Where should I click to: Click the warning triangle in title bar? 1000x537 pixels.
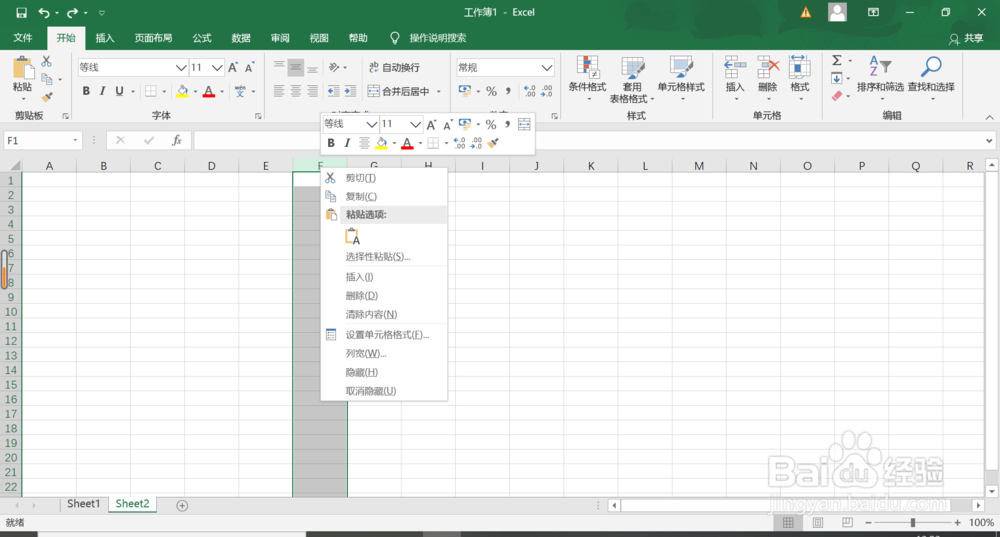pos(806,12)
